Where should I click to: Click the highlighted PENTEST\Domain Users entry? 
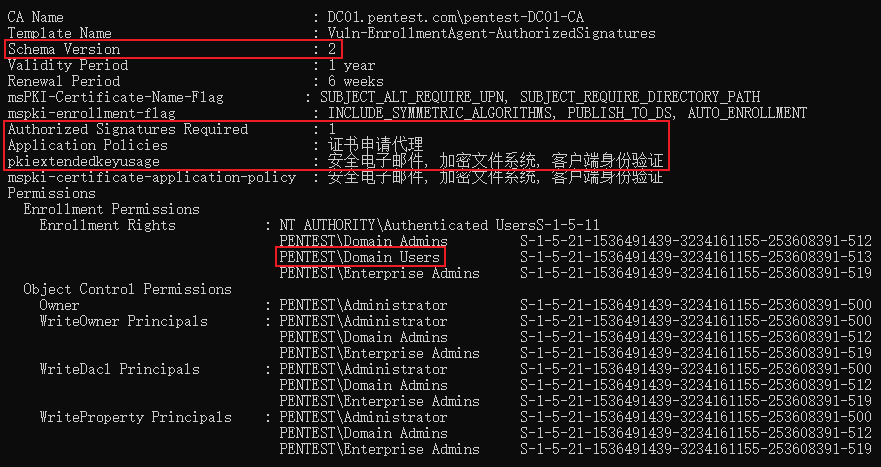[360, 257]
